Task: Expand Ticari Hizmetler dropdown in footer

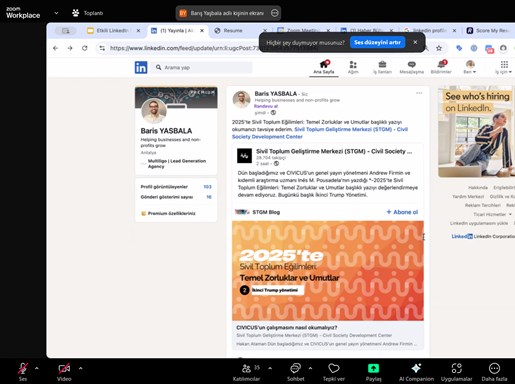Action: pyautogui.click(x=492, y=214)
